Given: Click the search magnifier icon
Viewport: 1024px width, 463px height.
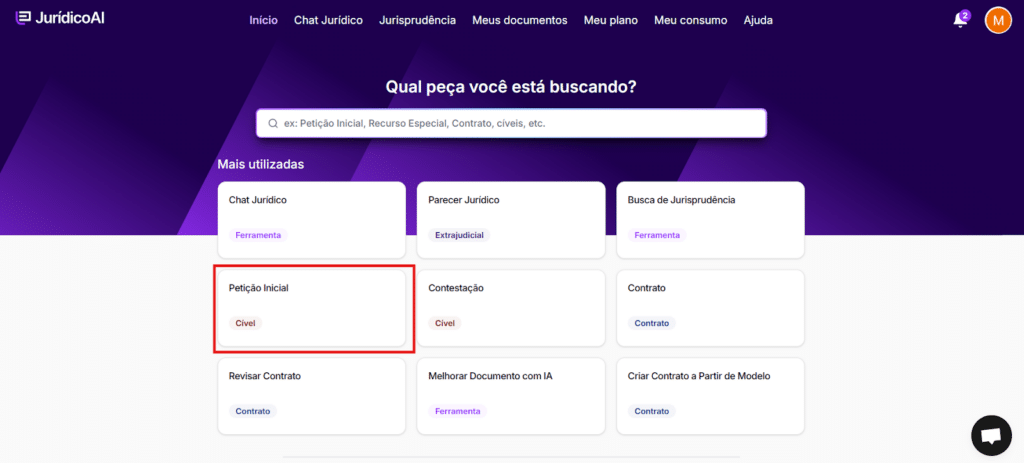Looking at the screenshot, I should 273,123.
